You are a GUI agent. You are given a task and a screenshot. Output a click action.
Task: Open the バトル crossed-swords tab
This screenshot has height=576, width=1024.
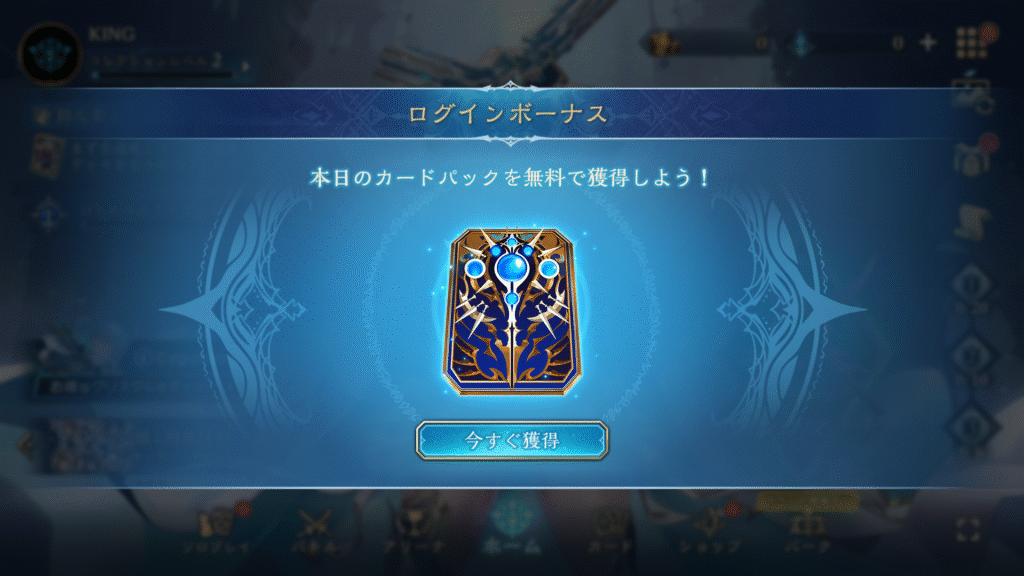tap(316, 530)
